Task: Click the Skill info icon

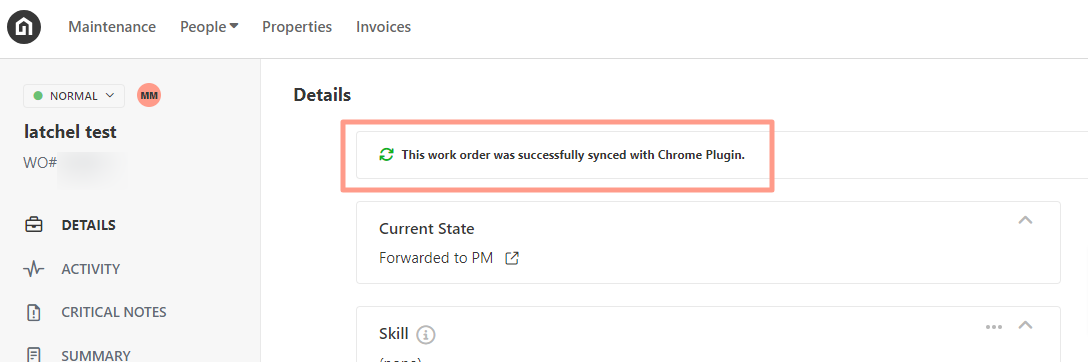Action: [x=425, y=335]
